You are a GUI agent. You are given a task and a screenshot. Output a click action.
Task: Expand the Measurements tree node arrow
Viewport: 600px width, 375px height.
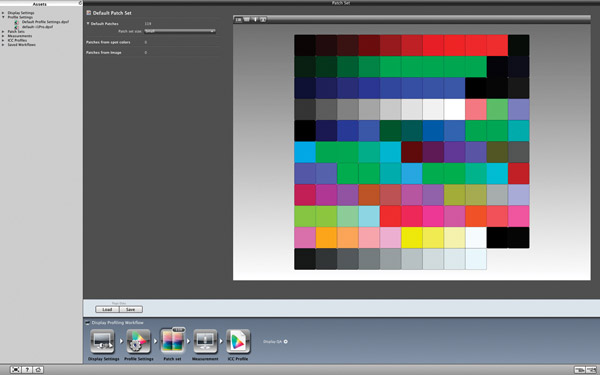[3, 36]
